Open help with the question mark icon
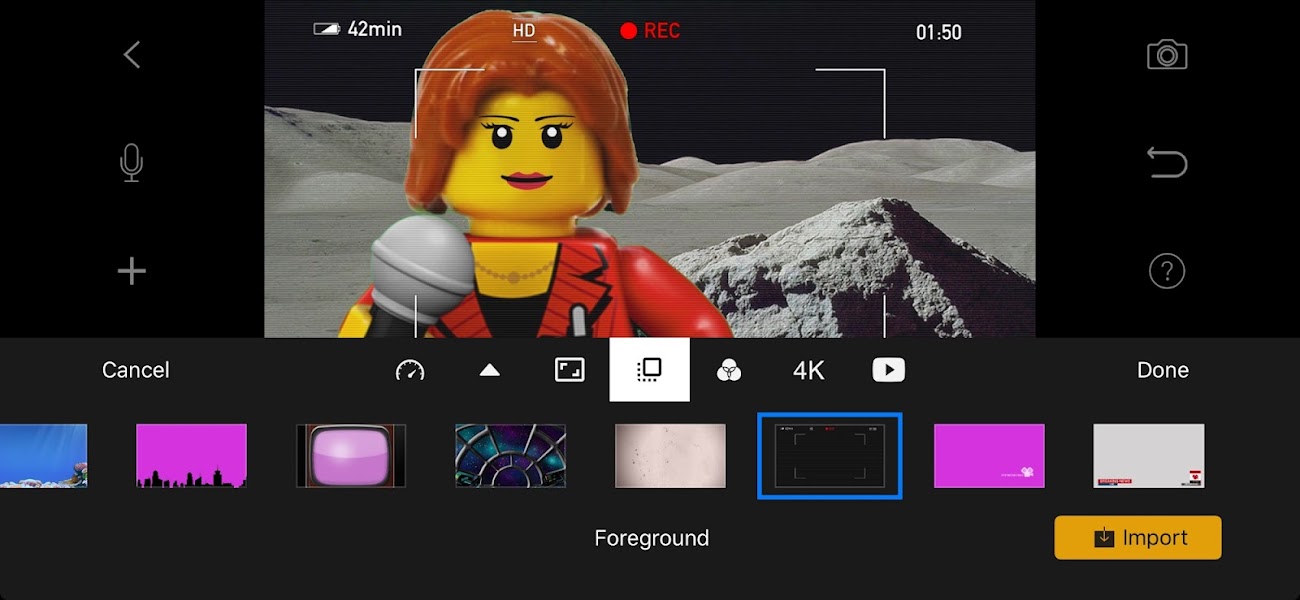This screenshot has width=1300, height=600. click(1167, 271)
